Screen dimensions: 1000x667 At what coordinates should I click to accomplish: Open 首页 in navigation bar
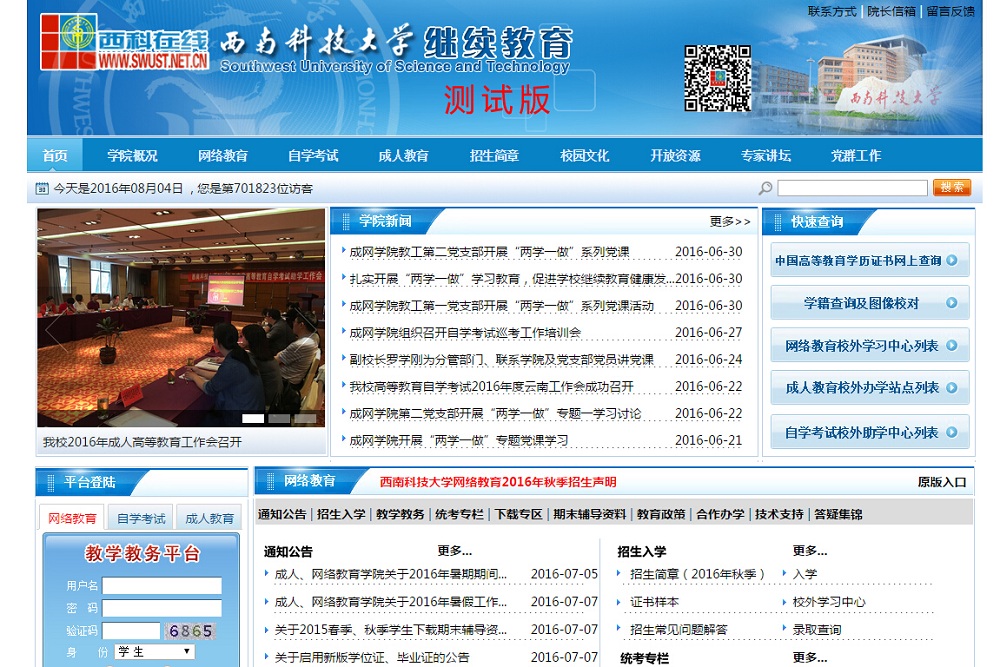pos(55,155)
